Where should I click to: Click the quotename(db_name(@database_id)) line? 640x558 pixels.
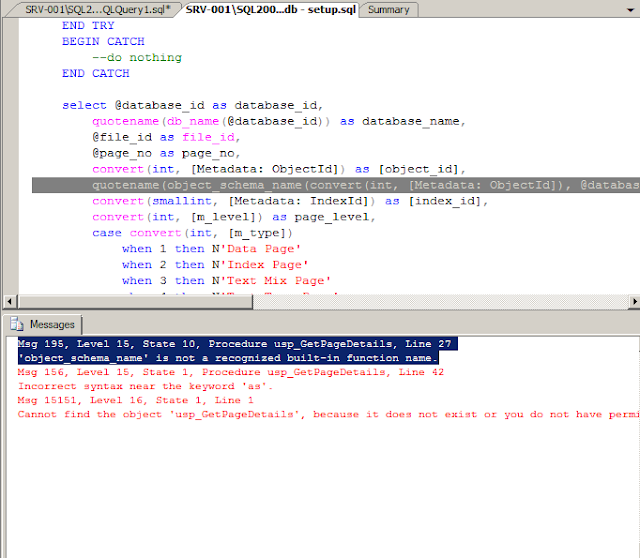coord(279,121)
